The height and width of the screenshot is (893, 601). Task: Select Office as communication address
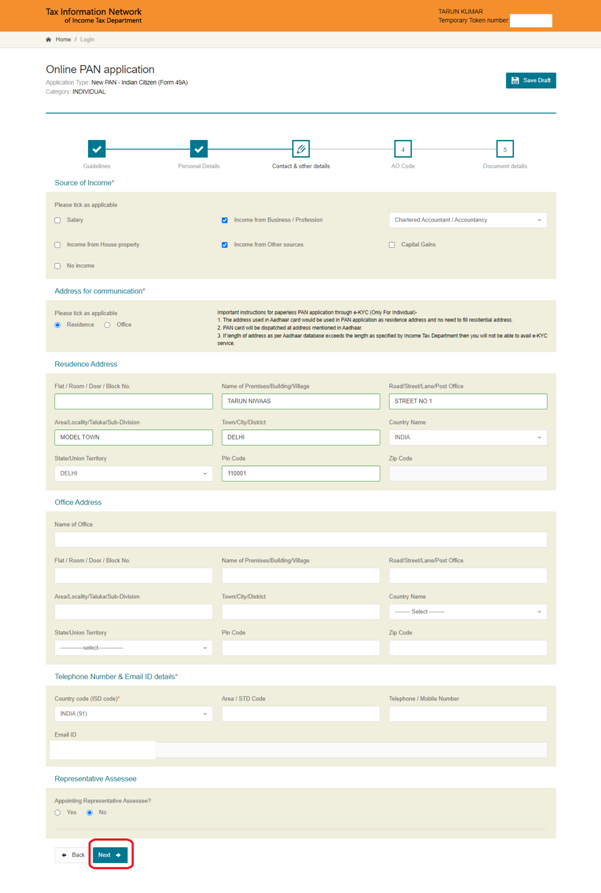click(108, 325)
